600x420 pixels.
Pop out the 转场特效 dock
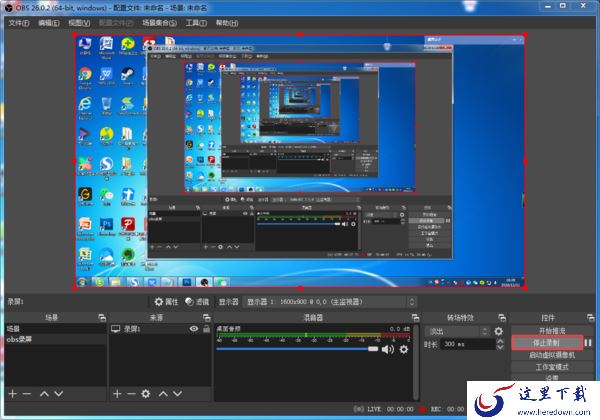pos(502,317)
